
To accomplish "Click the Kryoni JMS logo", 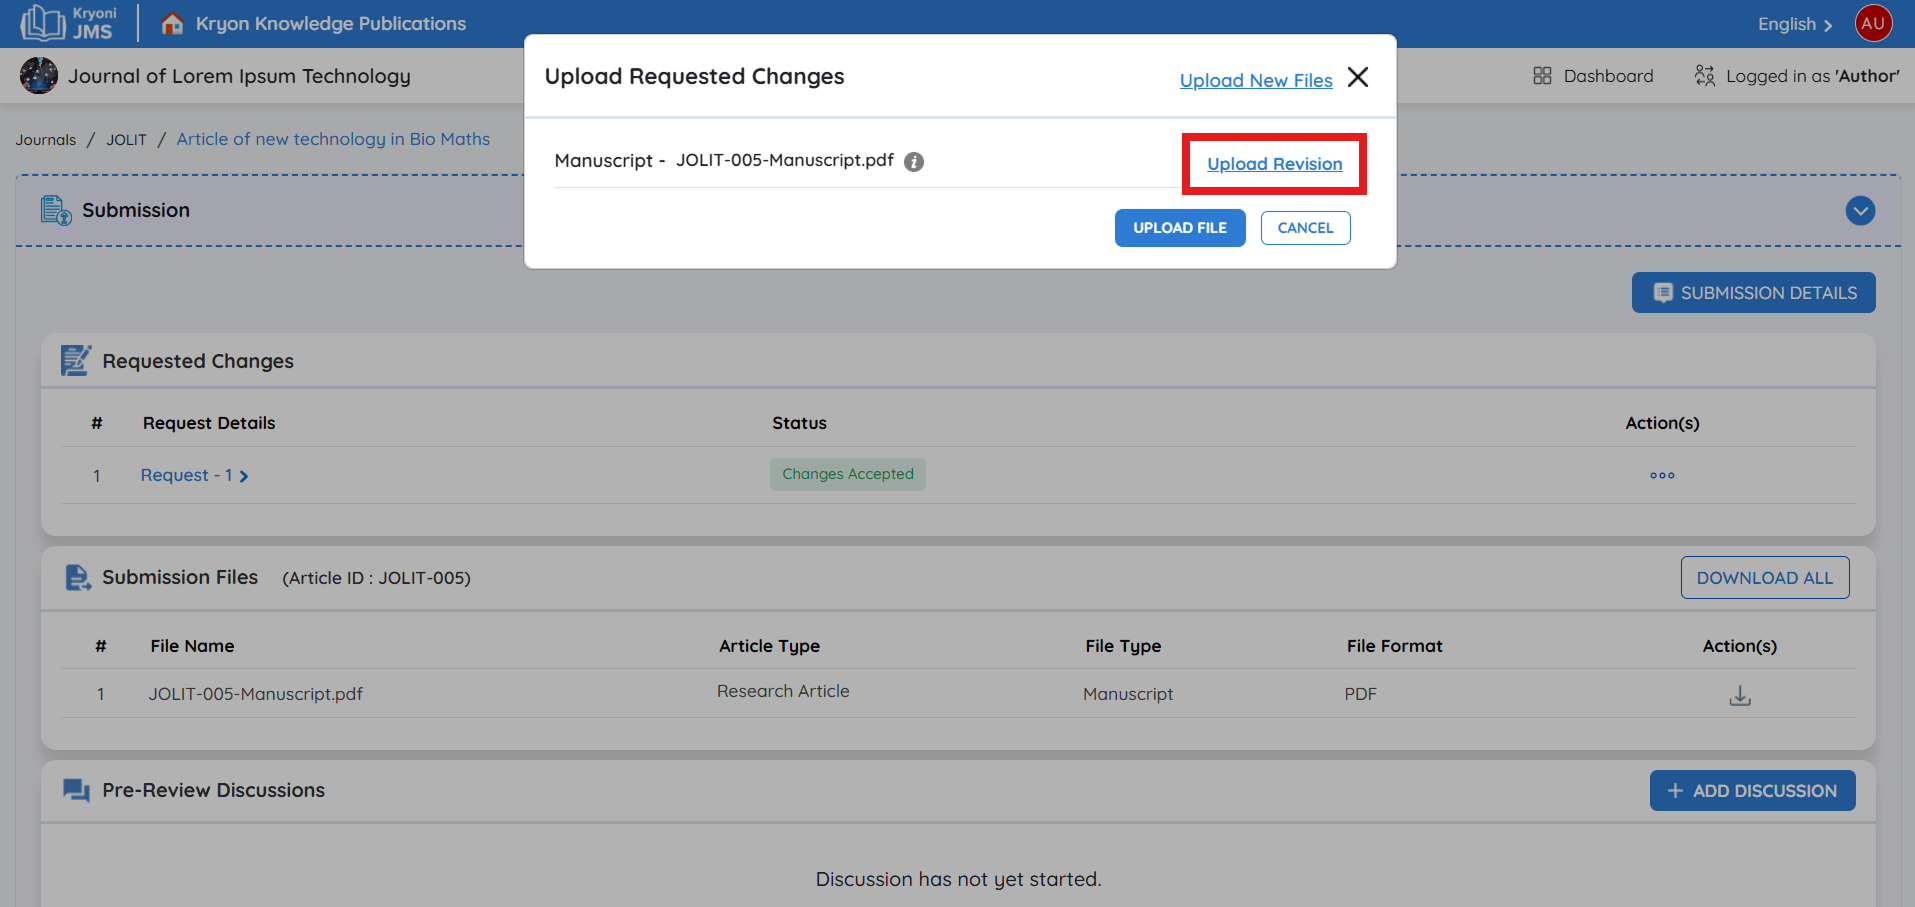I will click(x=69, y=23).
